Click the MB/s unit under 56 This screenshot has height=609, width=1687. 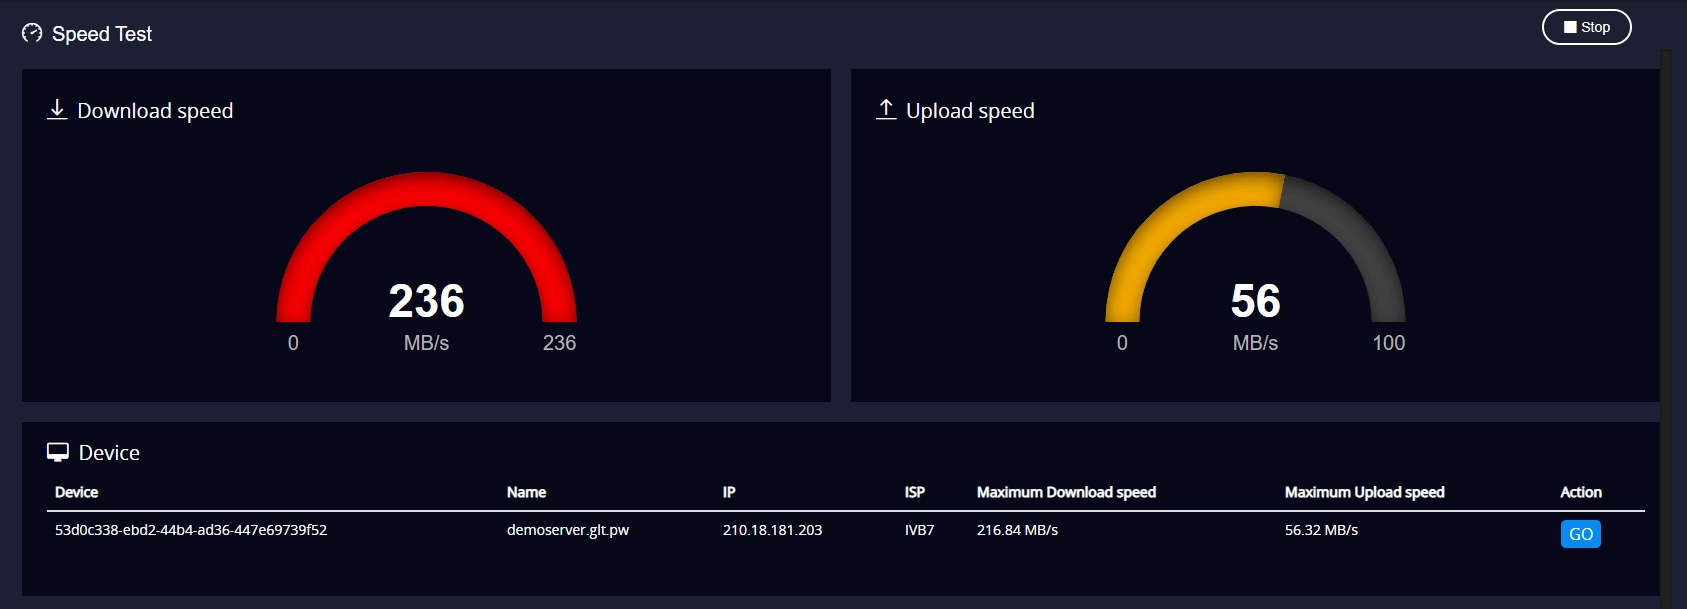click(1255, 343)
